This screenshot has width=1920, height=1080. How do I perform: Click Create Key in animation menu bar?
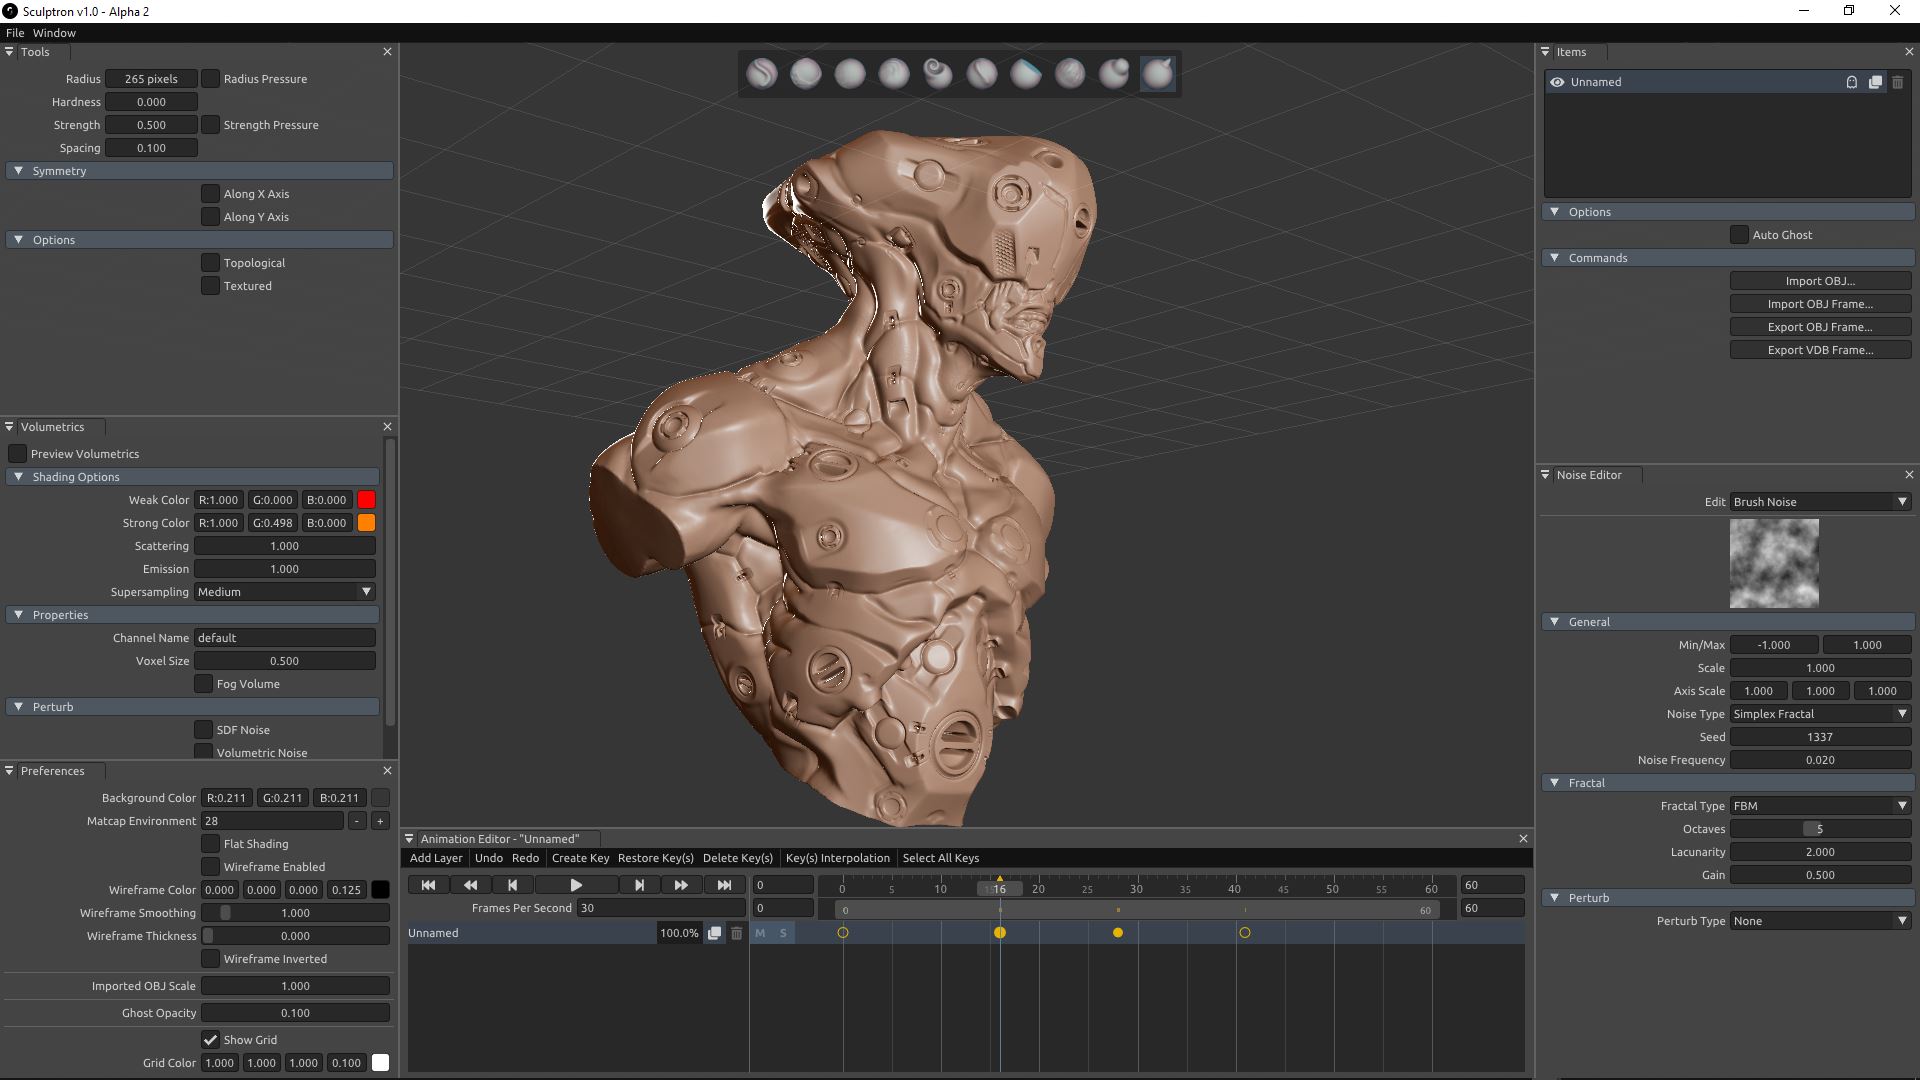(580, 858)
